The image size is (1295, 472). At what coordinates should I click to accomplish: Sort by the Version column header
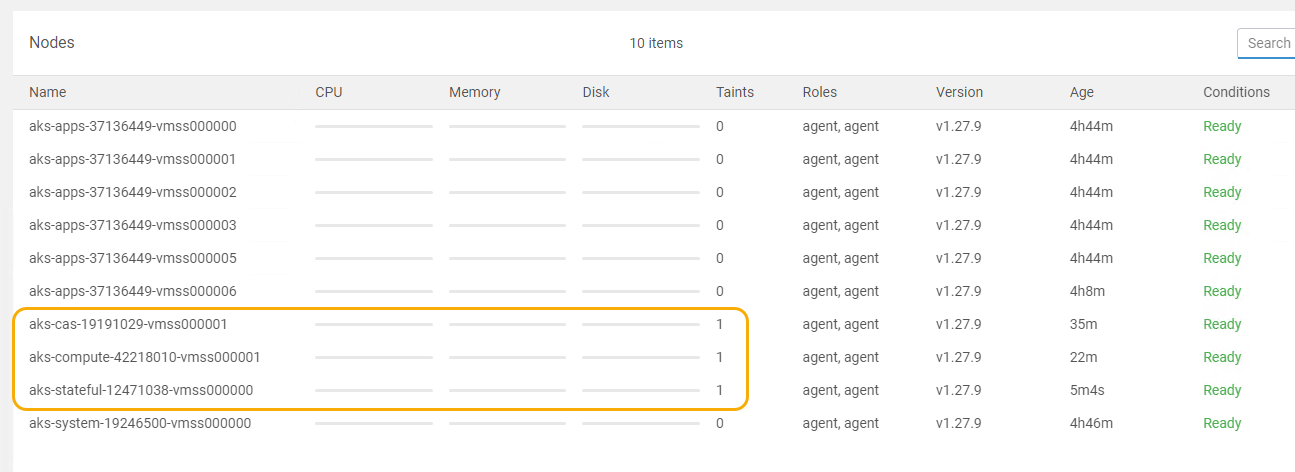coord(959,92)
